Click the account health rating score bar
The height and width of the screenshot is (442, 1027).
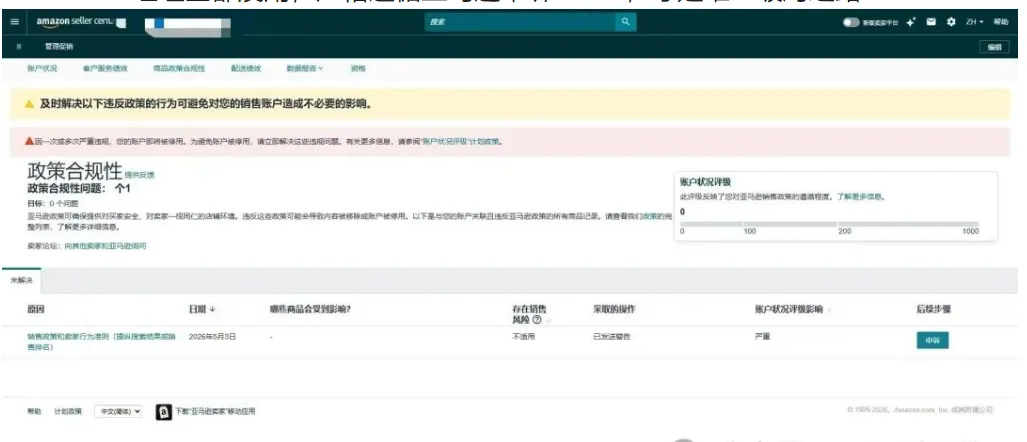(830, 224)
